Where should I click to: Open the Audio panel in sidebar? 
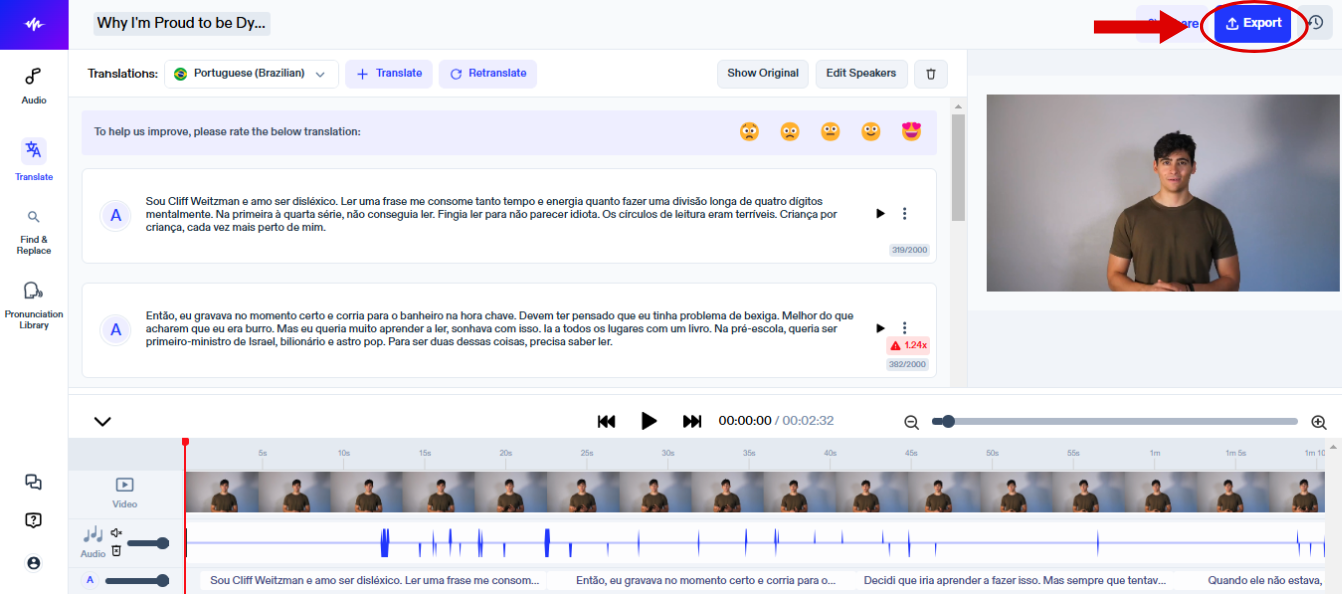pyautogui.click(x=33, y=85)
